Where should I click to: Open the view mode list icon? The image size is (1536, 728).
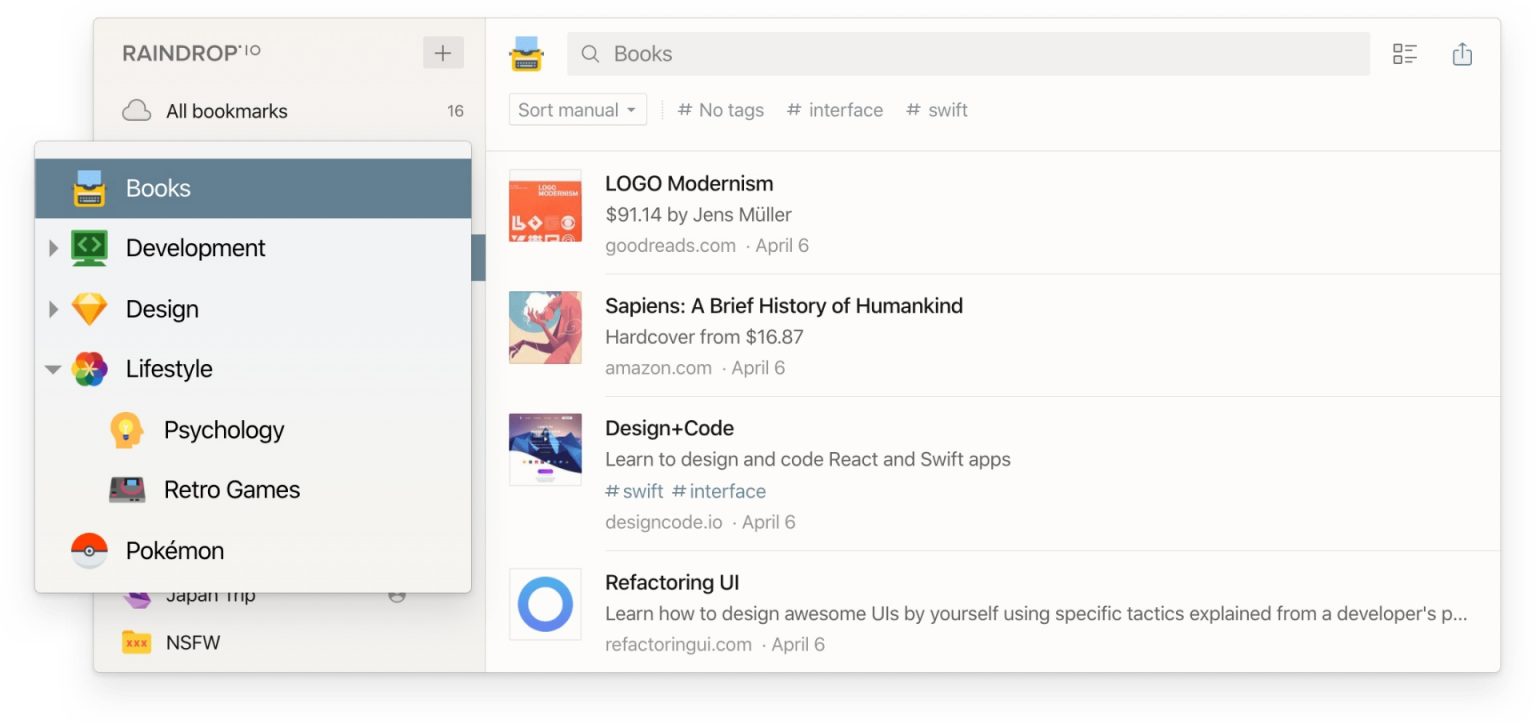pos(1405,54)
